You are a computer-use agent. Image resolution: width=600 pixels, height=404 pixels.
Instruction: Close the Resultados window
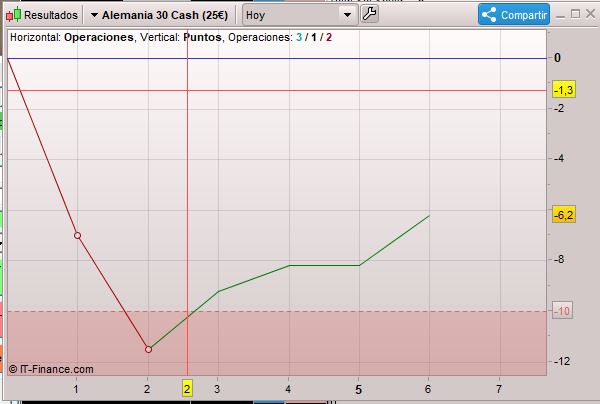tap(590, 14)
